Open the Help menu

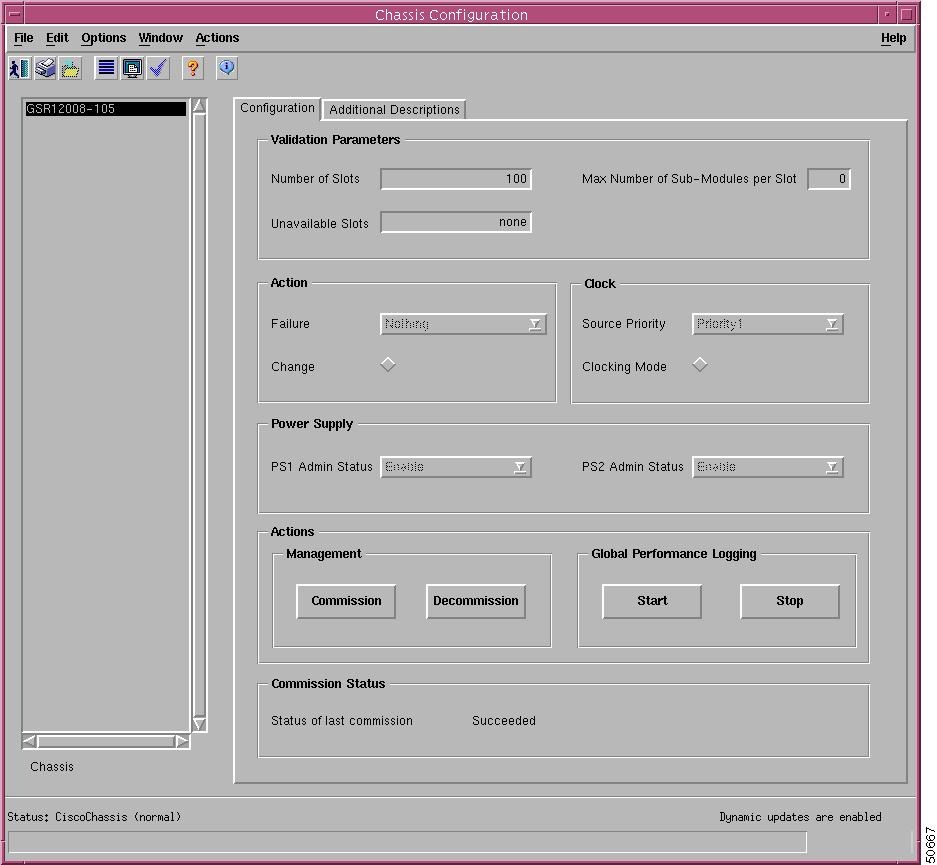(x=893, y=38)
